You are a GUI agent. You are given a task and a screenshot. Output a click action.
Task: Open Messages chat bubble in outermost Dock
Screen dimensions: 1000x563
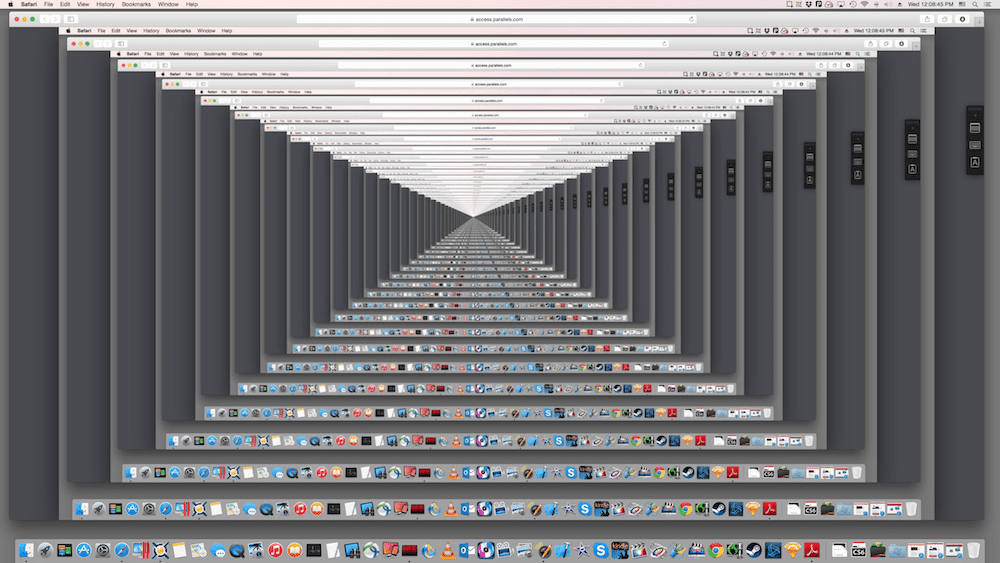tap(217, 550)
